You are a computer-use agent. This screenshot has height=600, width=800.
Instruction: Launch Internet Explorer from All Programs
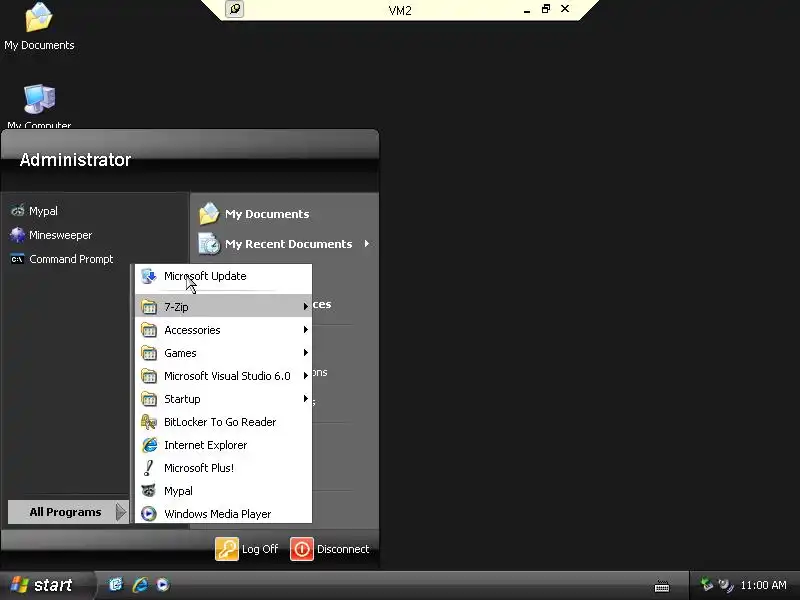[x=223, y=445]
